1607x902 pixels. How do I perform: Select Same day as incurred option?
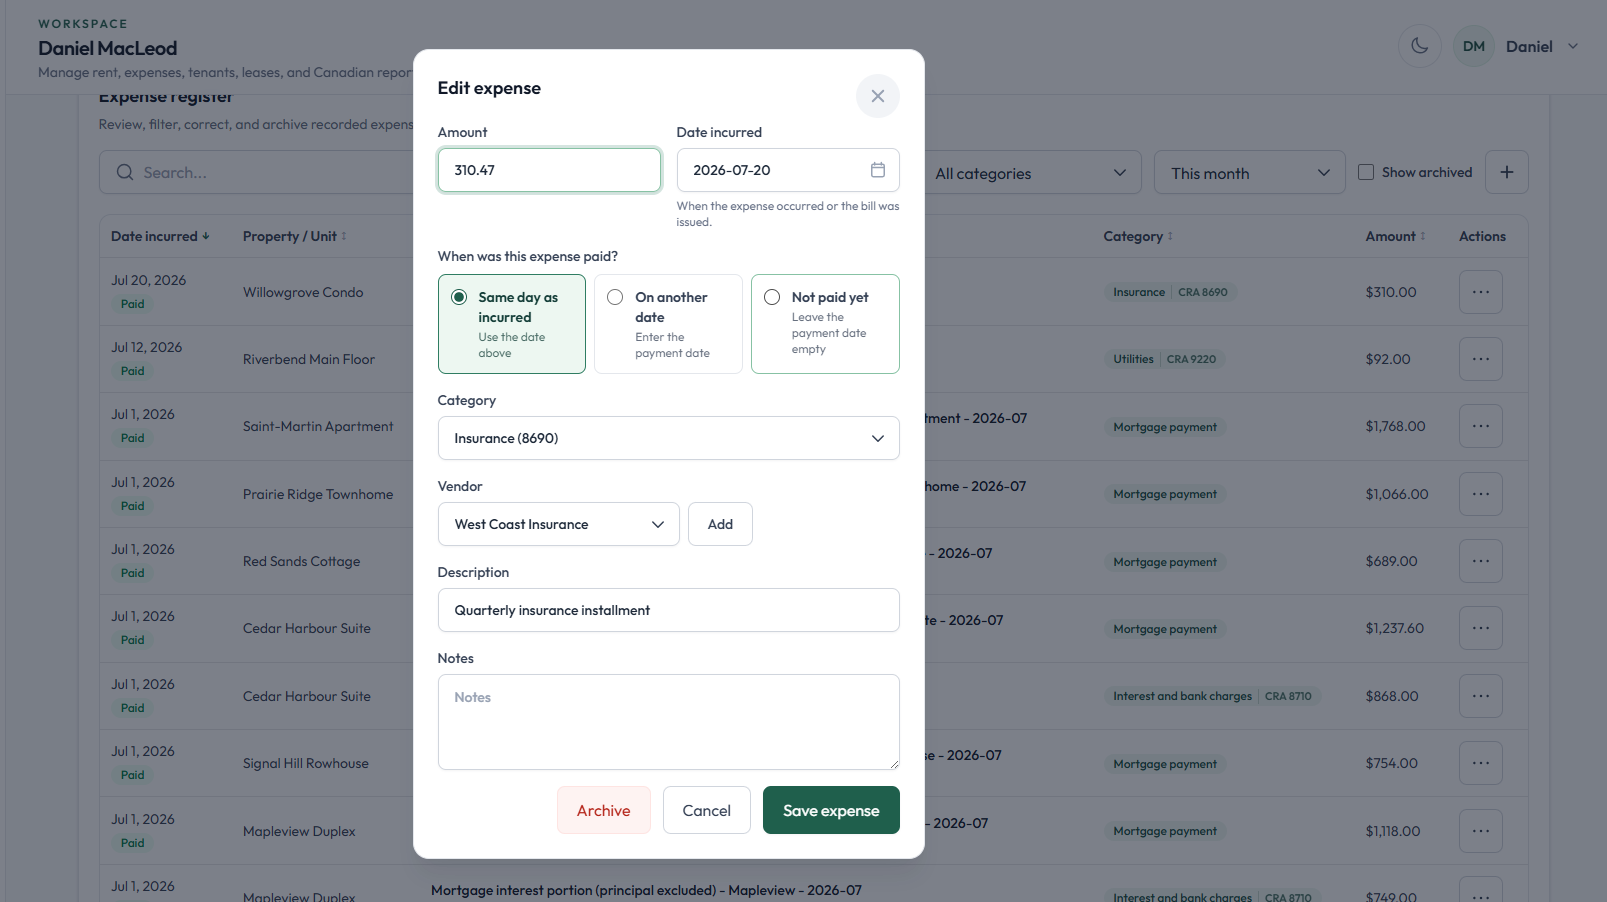[512, 324]
